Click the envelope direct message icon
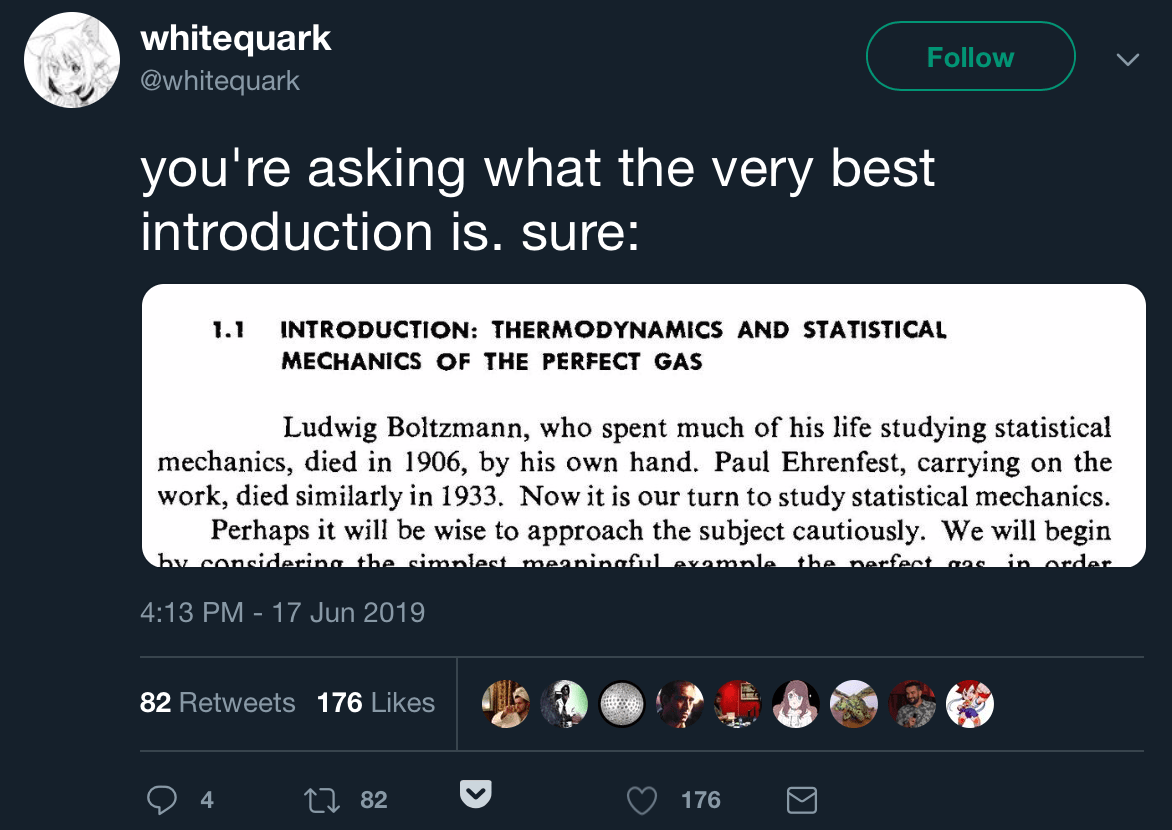Screen dimensions: 1172x830 click(802, 799)
